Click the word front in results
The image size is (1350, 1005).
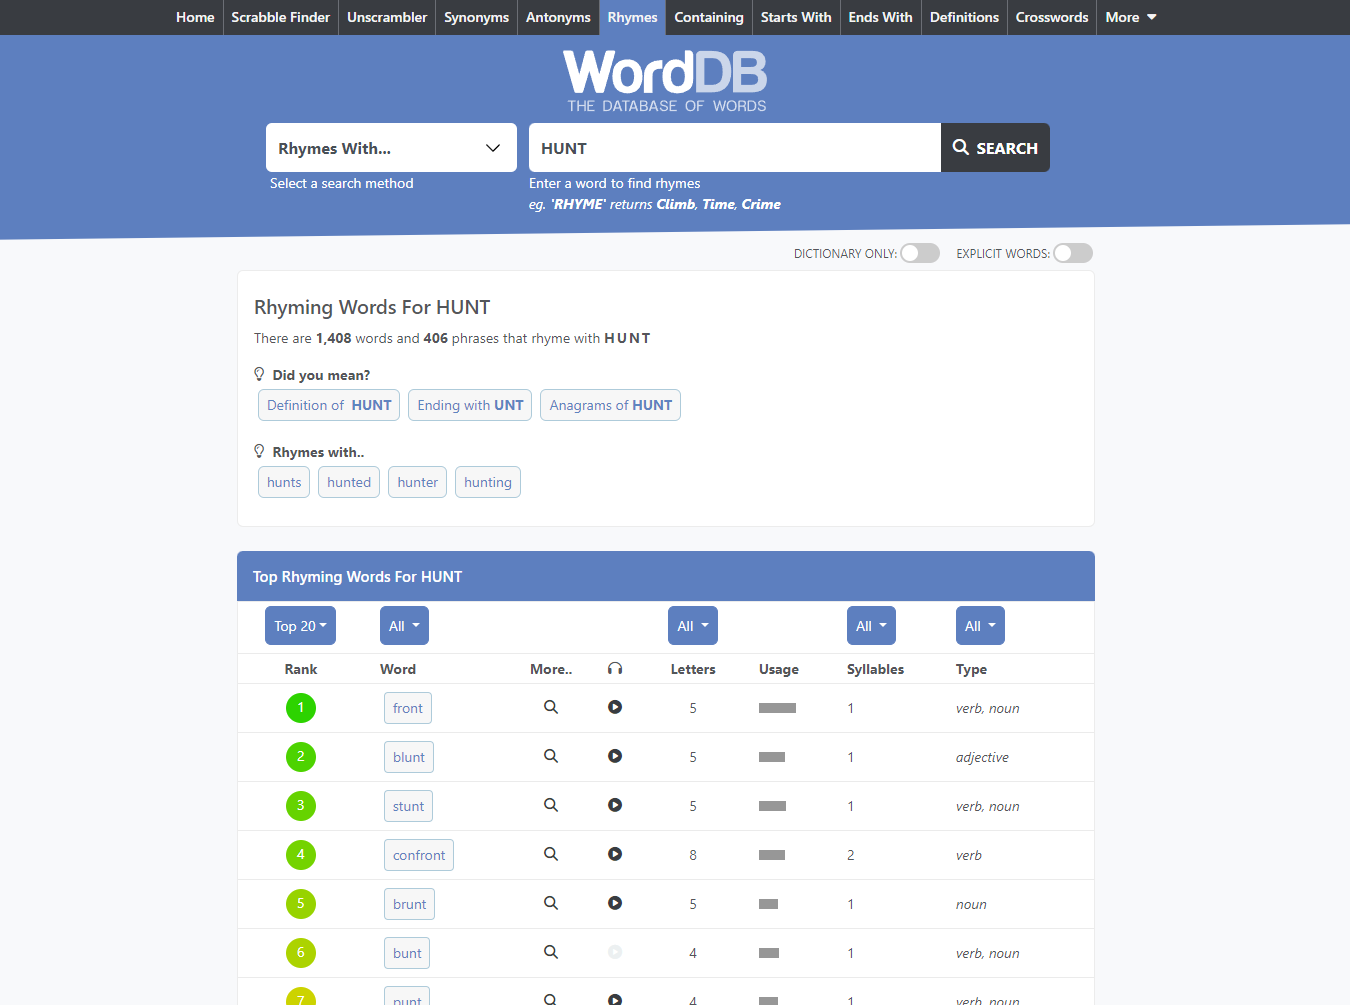tap(408, 708)
